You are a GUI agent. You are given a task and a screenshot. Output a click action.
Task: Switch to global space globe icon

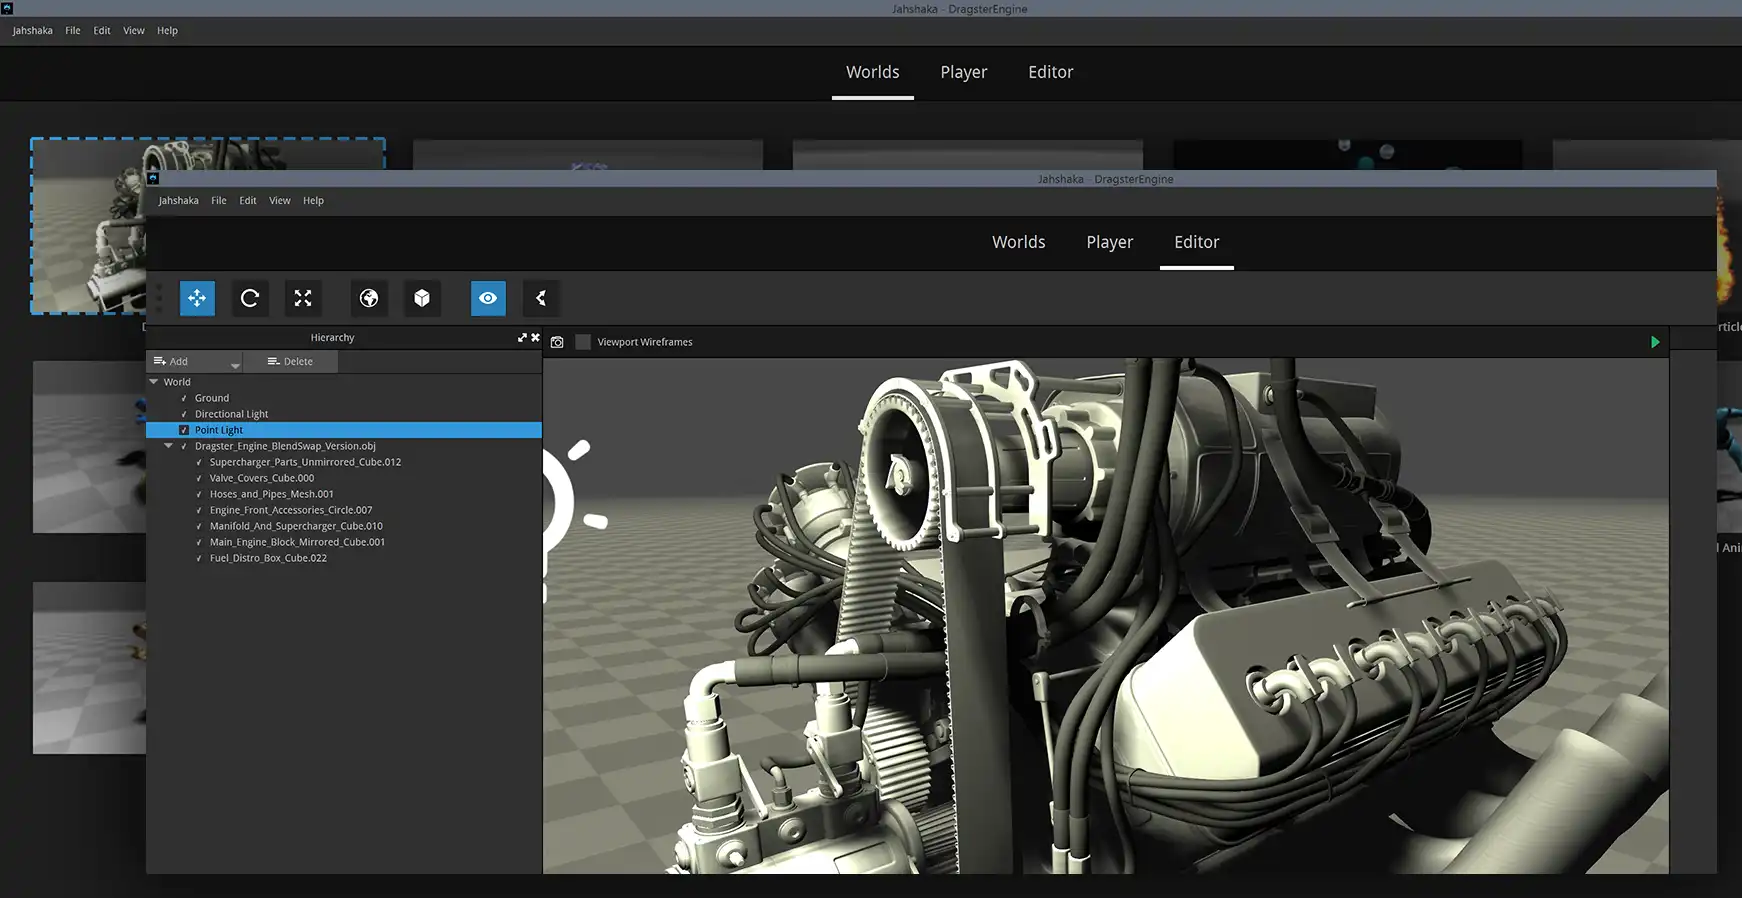(369, 298)
